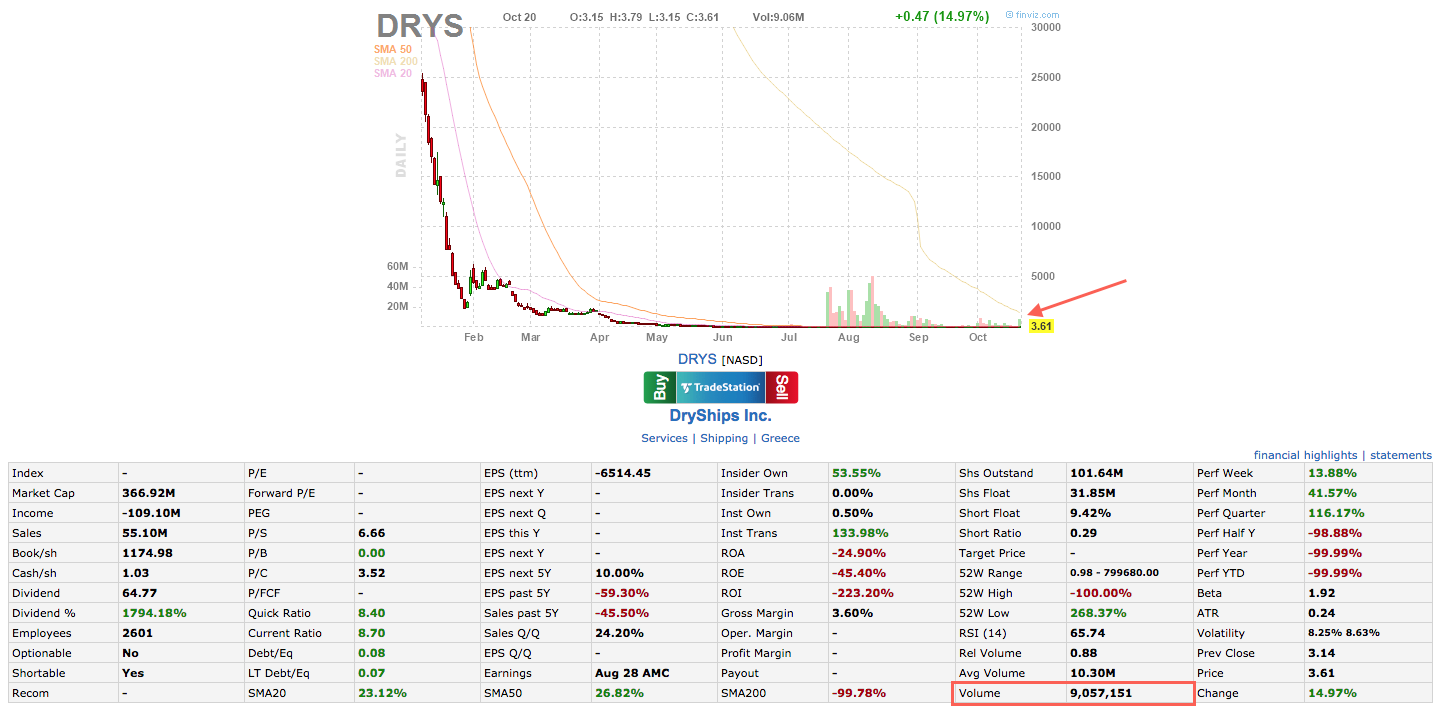Click the 366.92M market cap value
Image resolution: width=1441 pixels, height=710 pixels.
coord(148,493)
